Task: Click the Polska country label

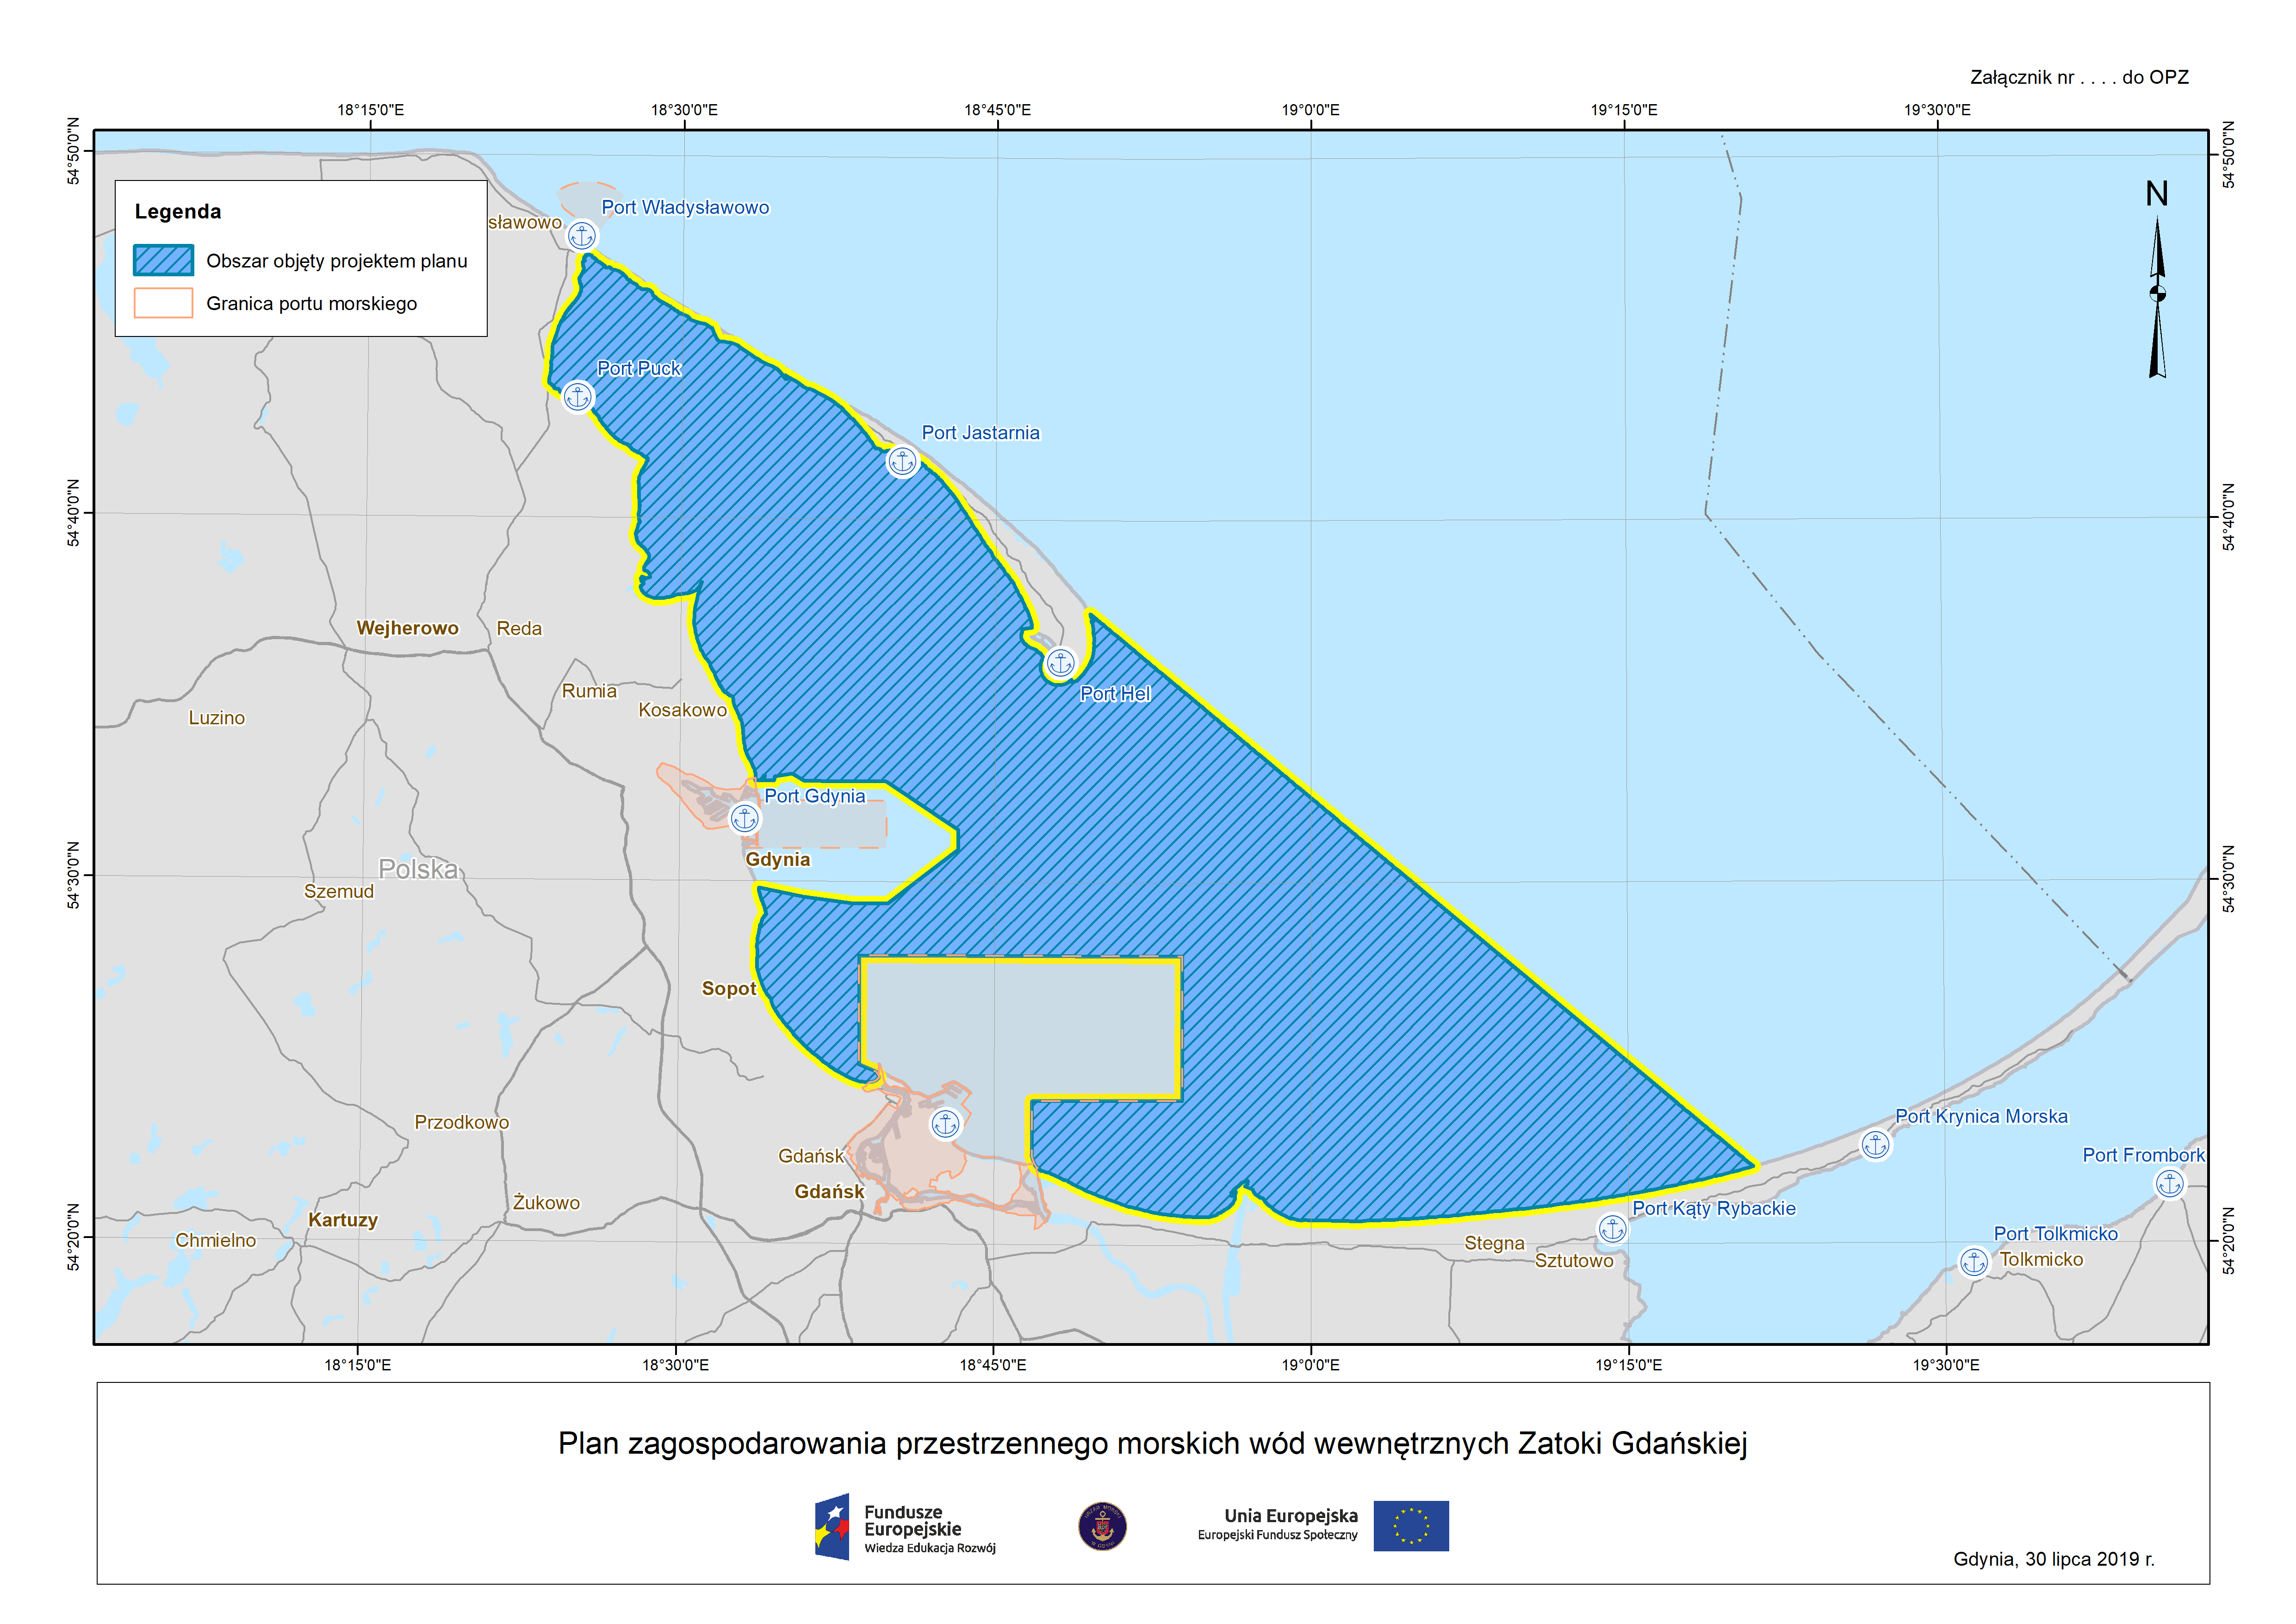Action: 418,869
